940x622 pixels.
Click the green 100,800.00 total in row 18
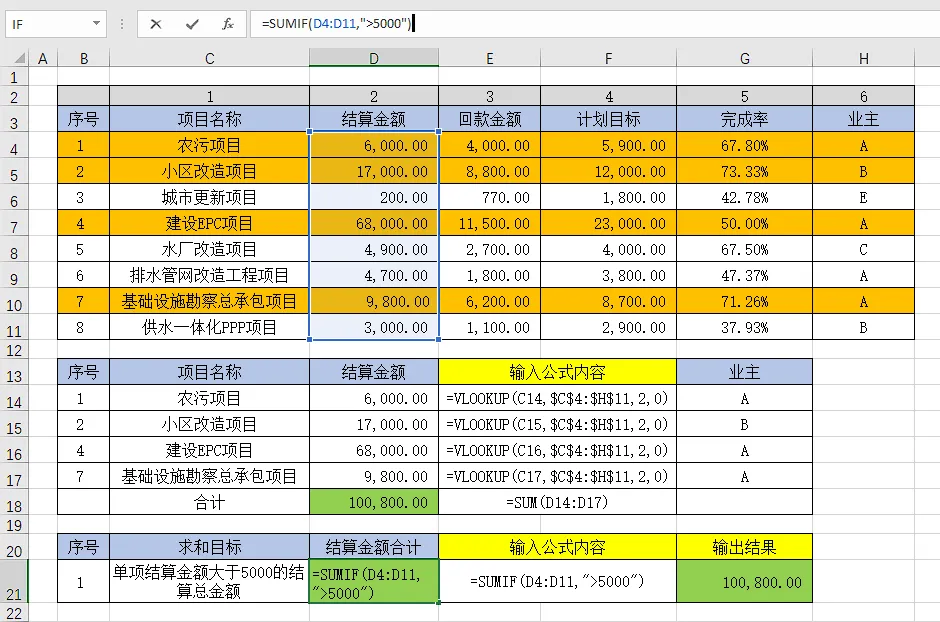374,502
